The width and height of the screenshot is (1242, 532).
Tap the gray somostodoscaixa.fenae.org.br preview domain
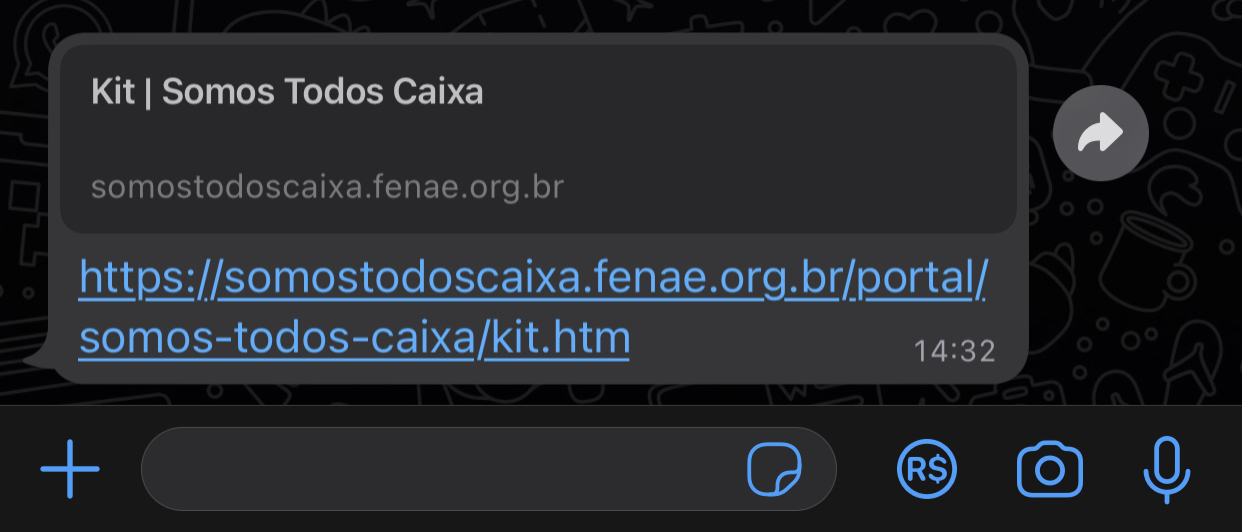328,187
